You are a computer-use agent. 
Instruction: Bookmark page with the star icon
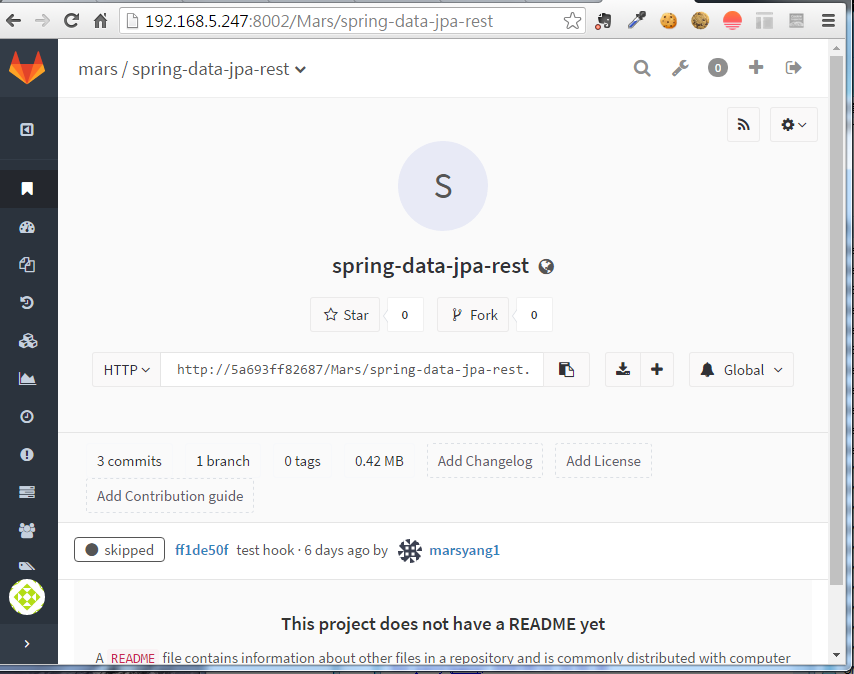(572, 21)
